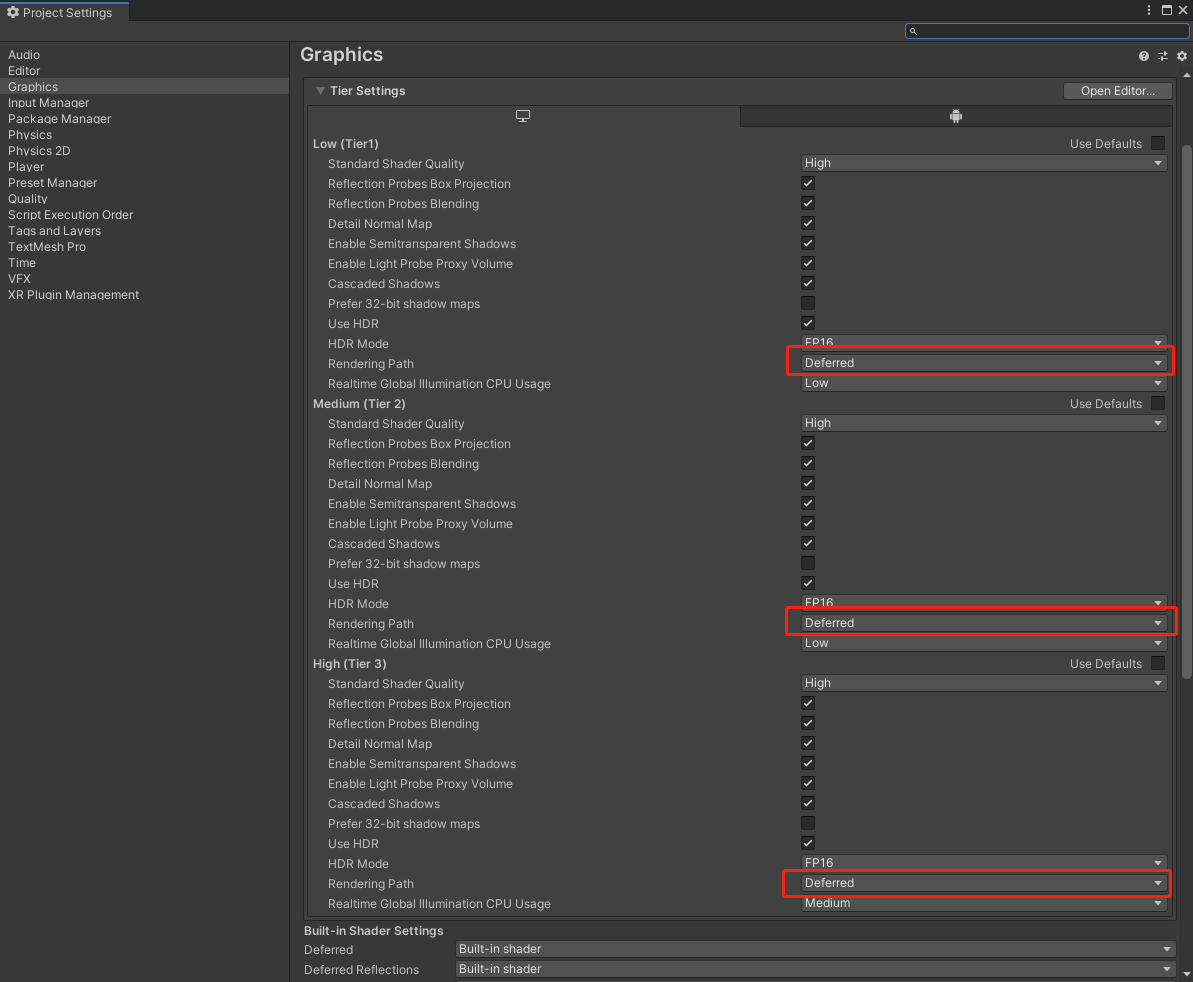Open Tier1 Standard Shader Quality dropdown
The image size is (1193, 982).
[x=984, y=163]
